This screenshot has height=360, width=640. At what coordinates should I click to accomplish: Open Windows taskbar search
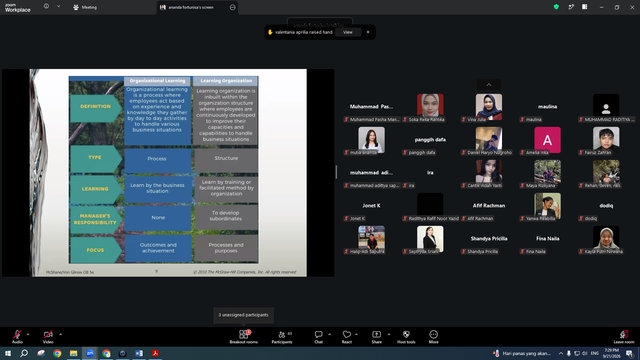[24, 353]
